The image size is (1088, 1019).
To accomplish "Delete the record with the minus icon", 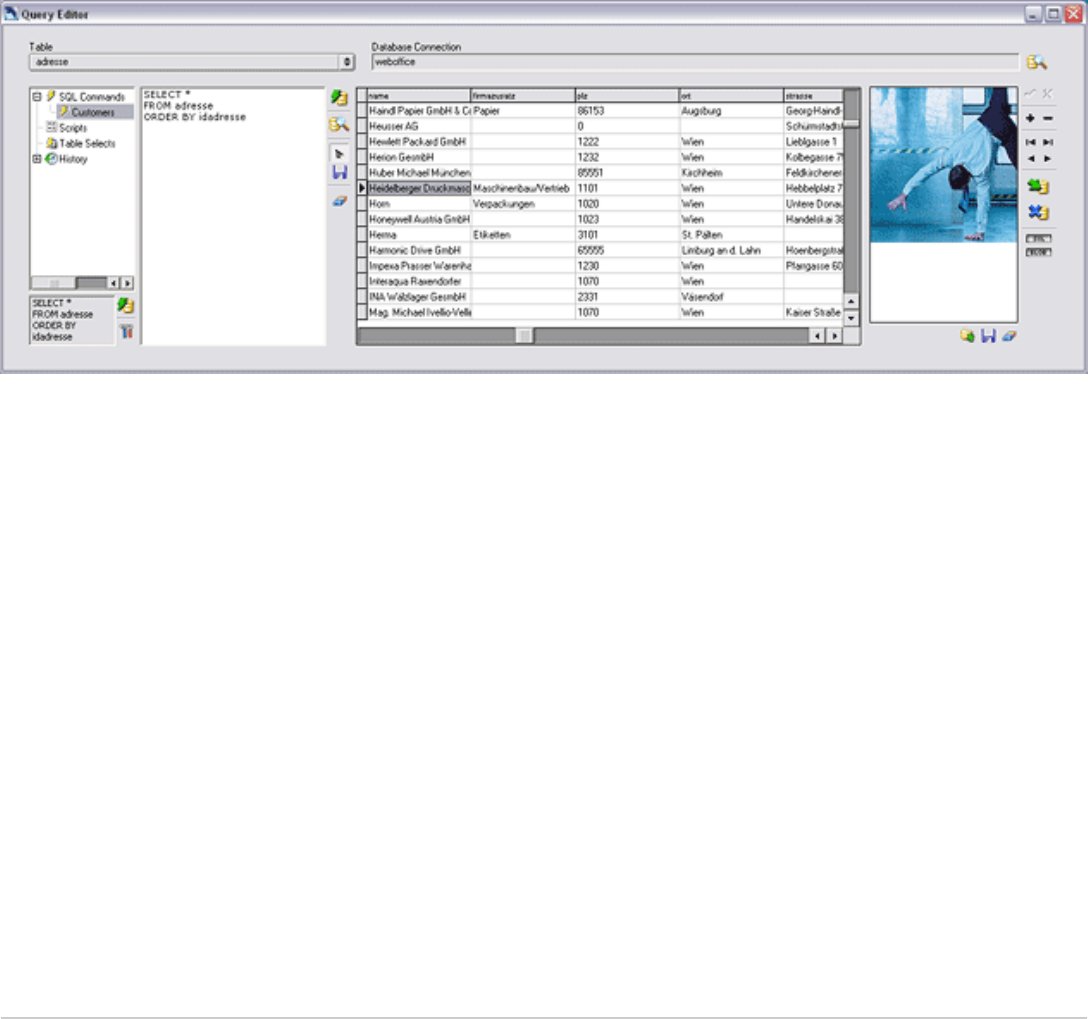I will point(1048,119).
